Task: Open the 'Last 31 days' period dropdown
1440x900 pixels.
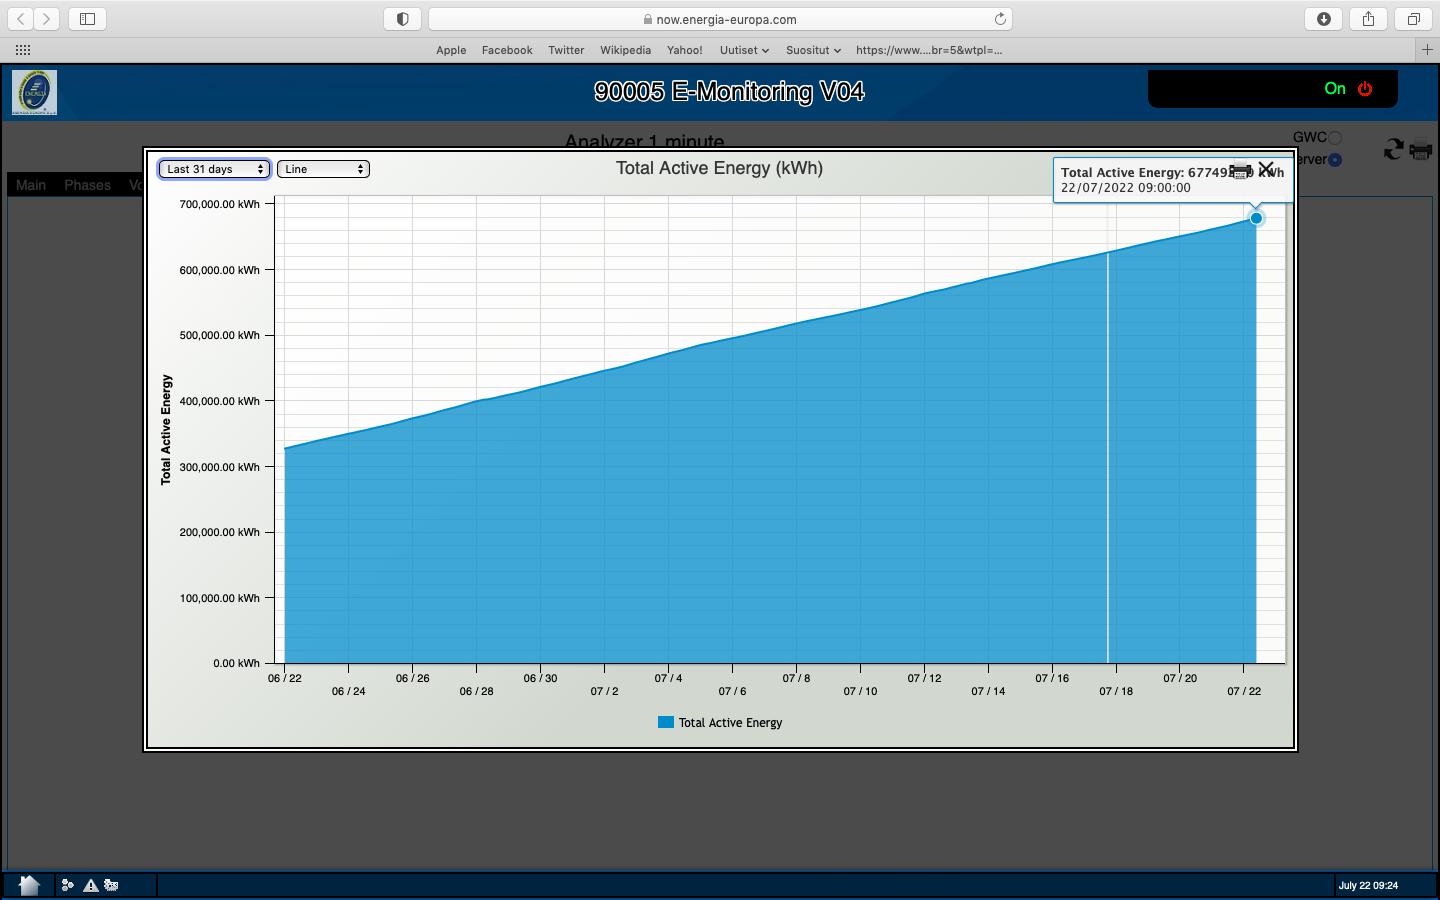Action: (x=214, y=169)
